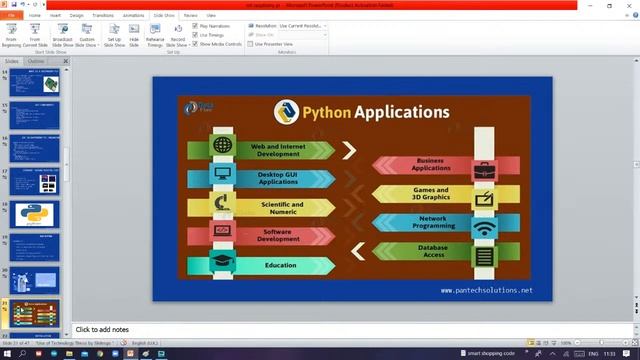
Task: Open the File tab
Action: point(11,15)
